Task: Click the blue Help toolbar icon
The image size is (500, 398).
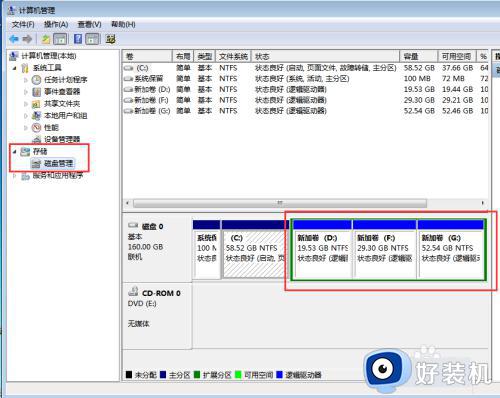Action: pyautogui.click(x=78, y=39)
